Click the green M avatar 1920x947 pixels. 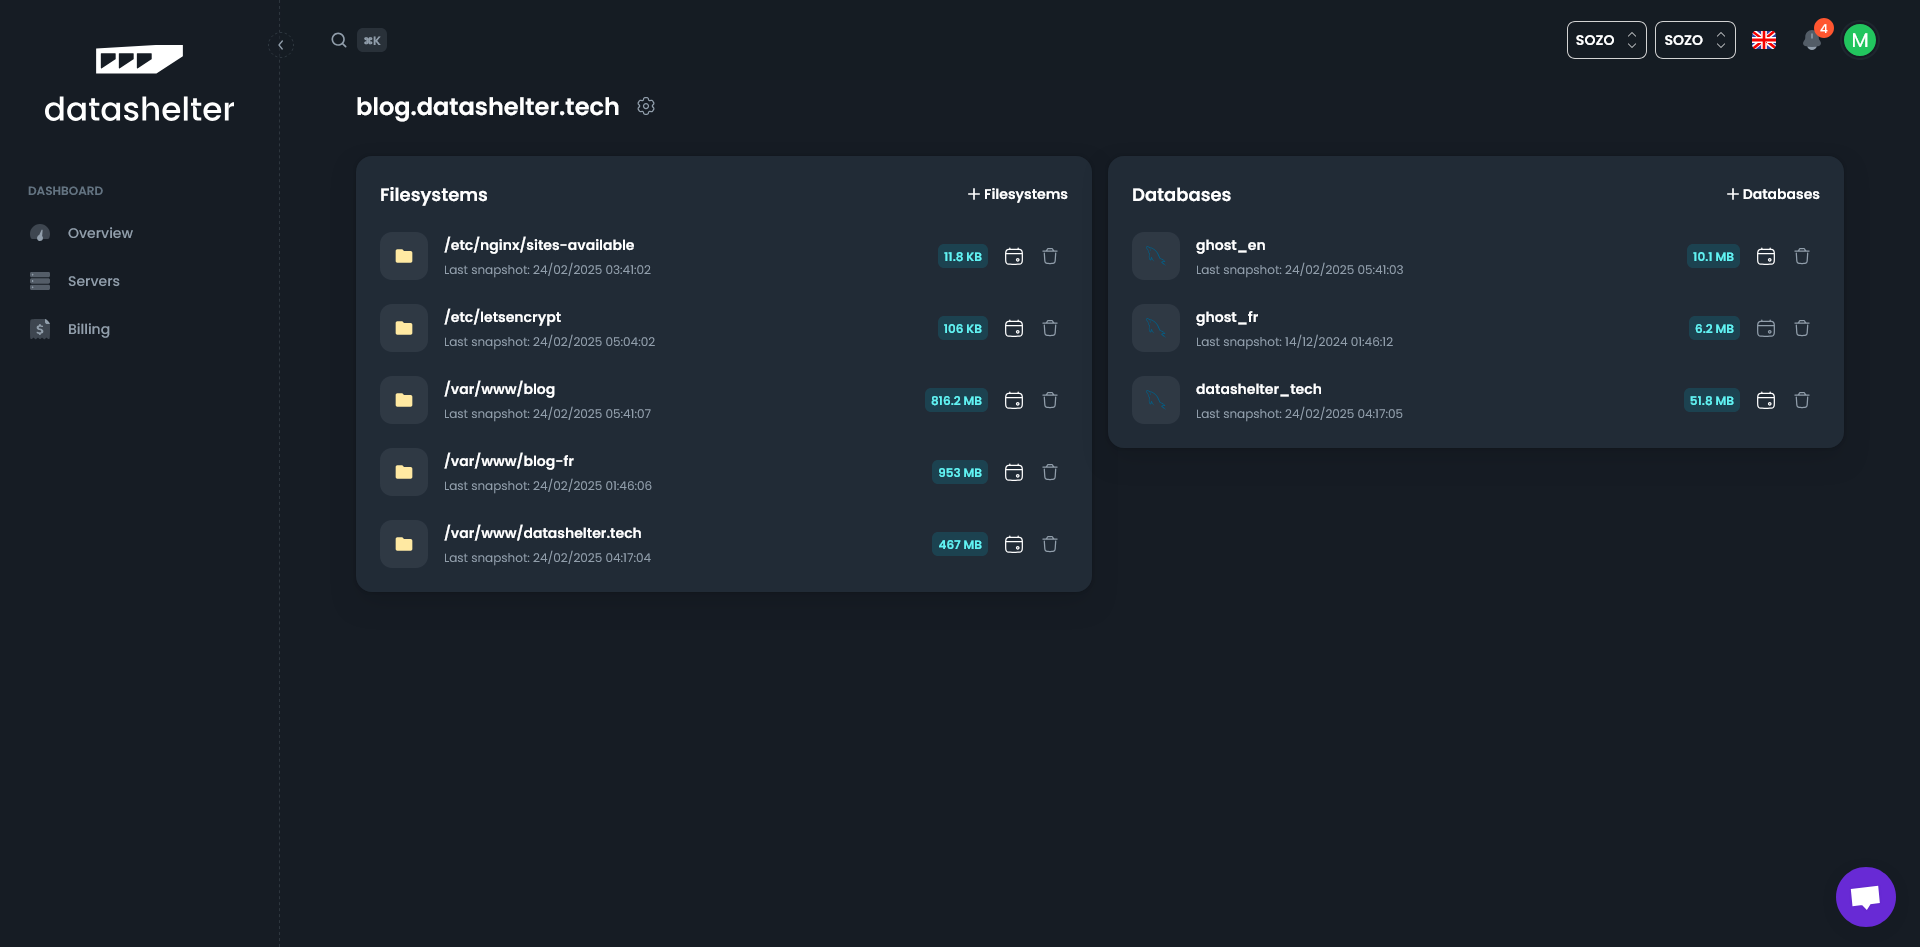coord(1861,40)
